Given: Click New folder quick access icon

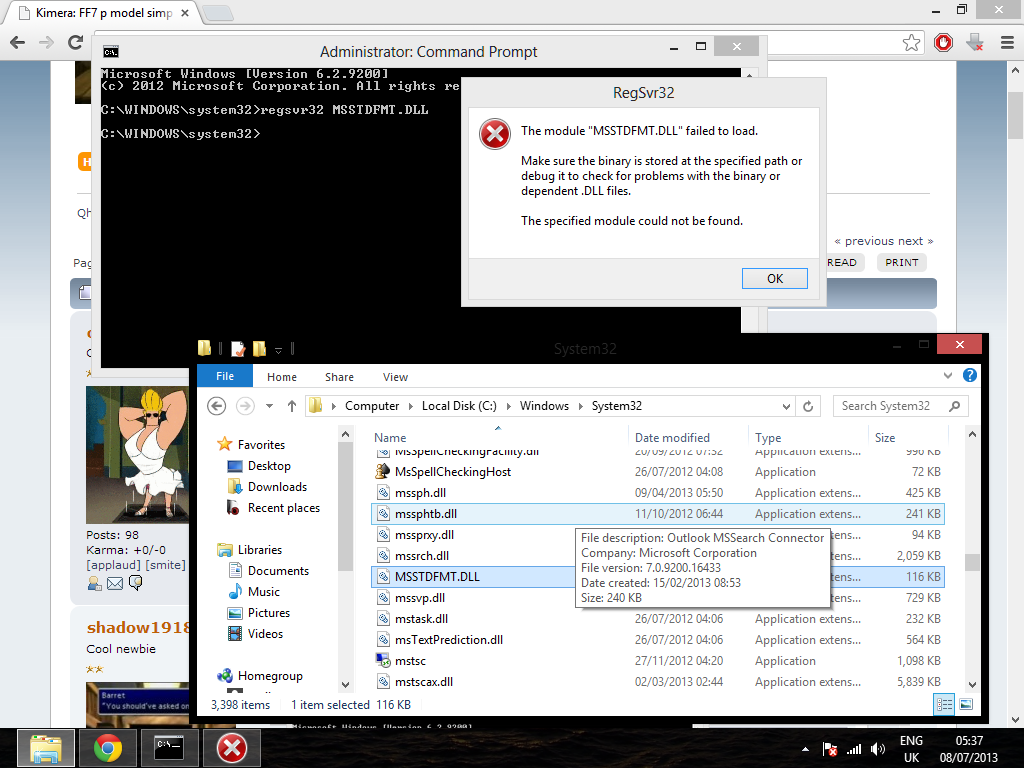Looking at the screenshot, I should coord(259,349).
